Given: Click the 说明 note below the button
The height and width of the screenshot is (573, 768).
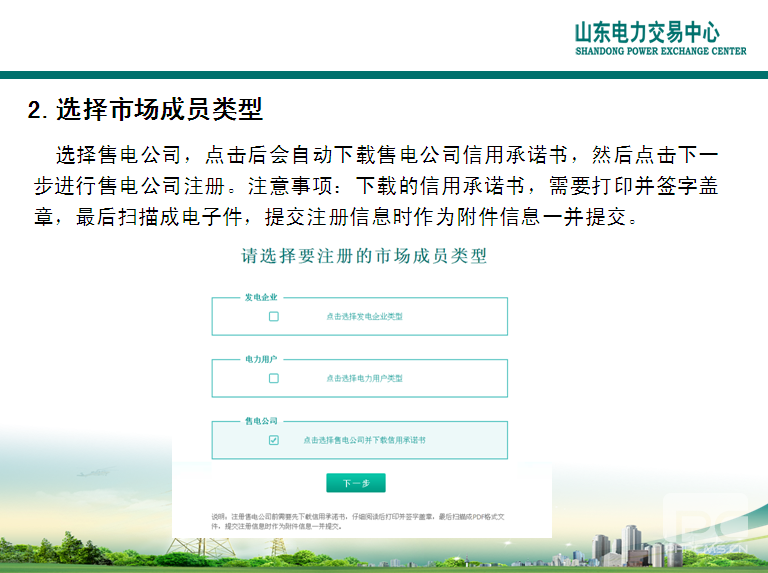Looking at the screenshot, I should click(358, 521).
